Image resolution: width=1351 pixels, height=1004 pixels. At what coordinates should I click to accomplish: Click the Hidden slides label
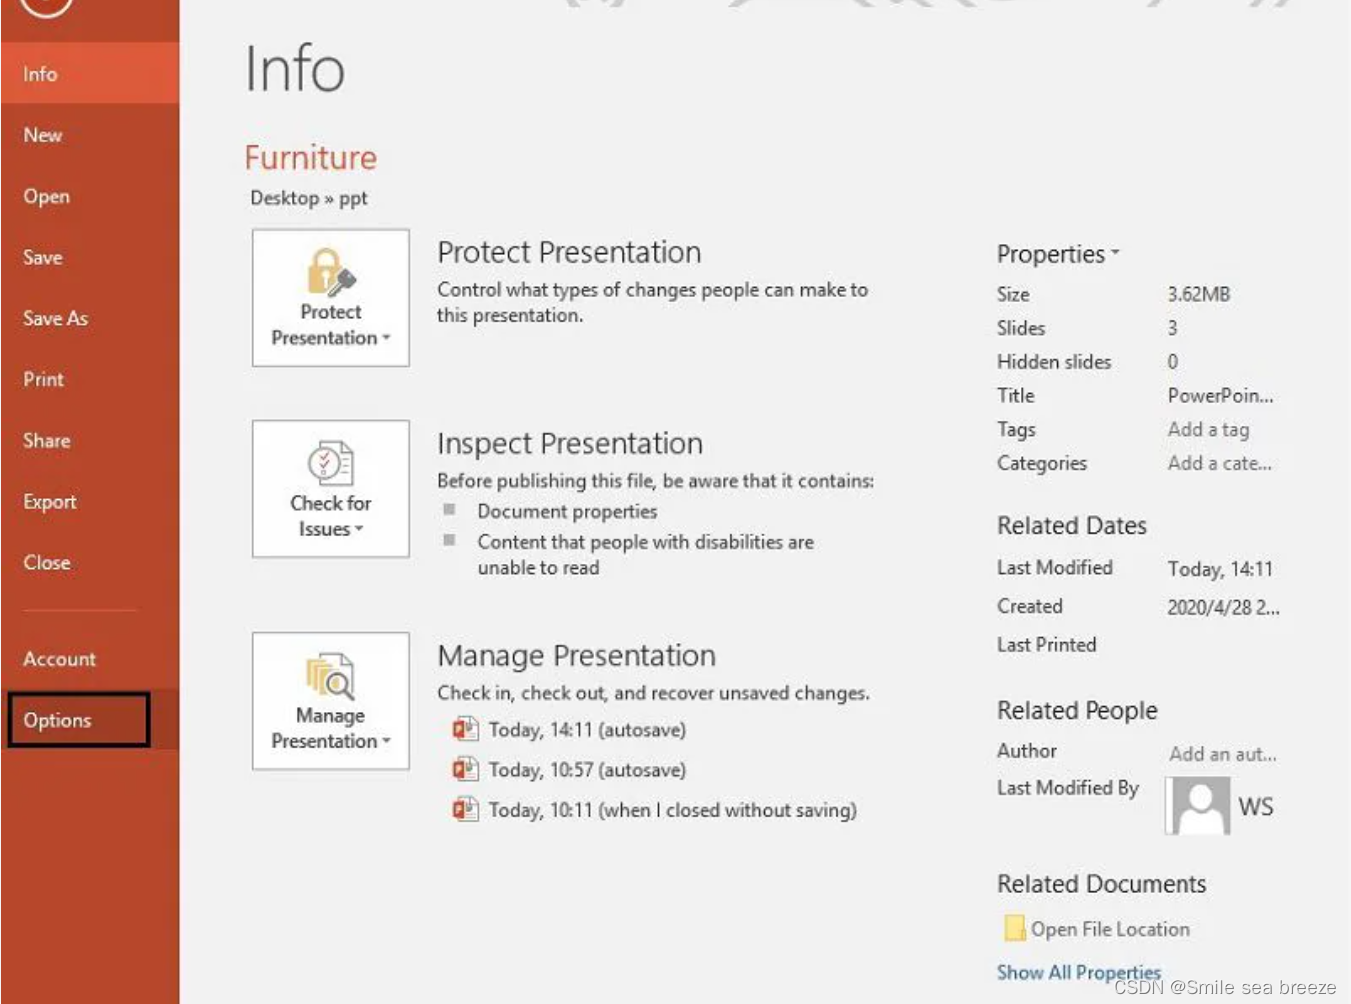point(1054,362)
